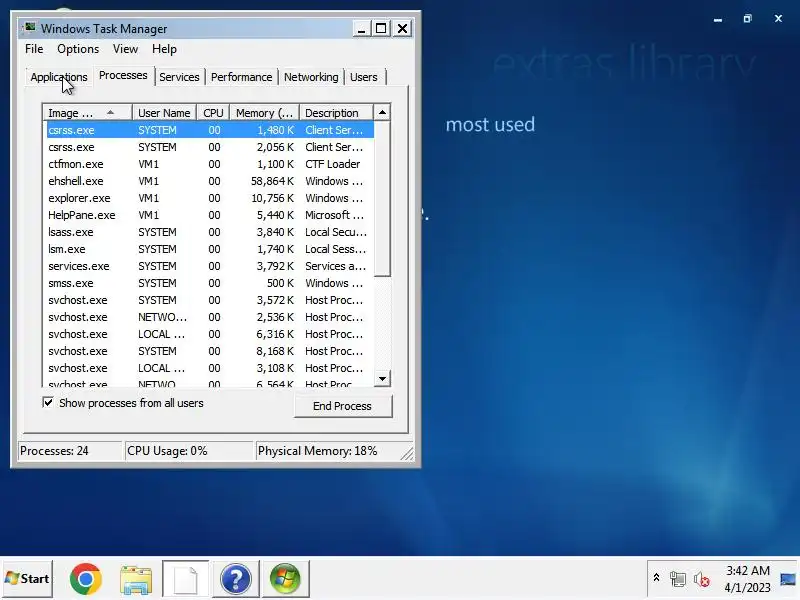Click the process list scroll up arrow

pos(382,112)
